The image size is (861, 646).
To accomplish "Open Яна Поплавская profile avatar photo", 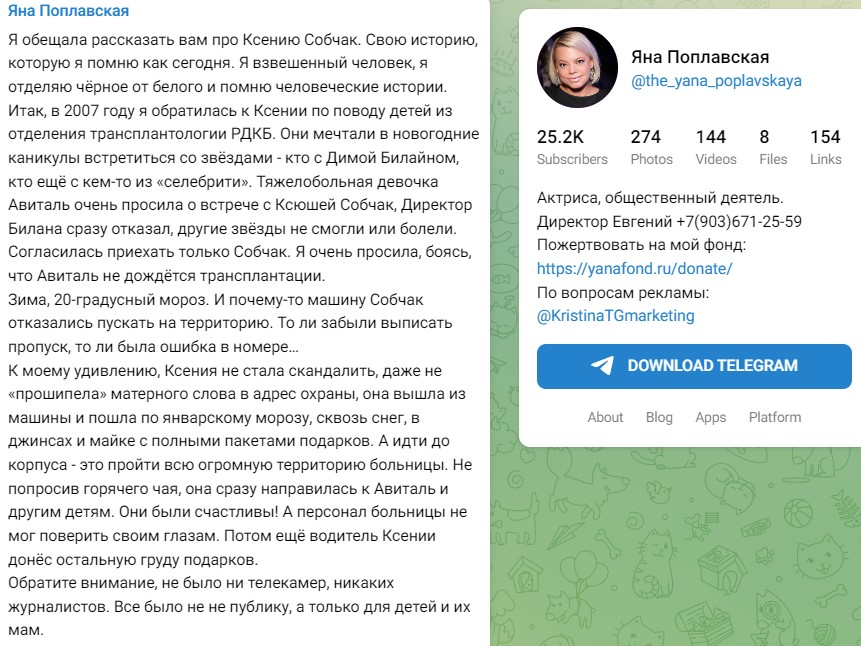I will coord(577,67).
